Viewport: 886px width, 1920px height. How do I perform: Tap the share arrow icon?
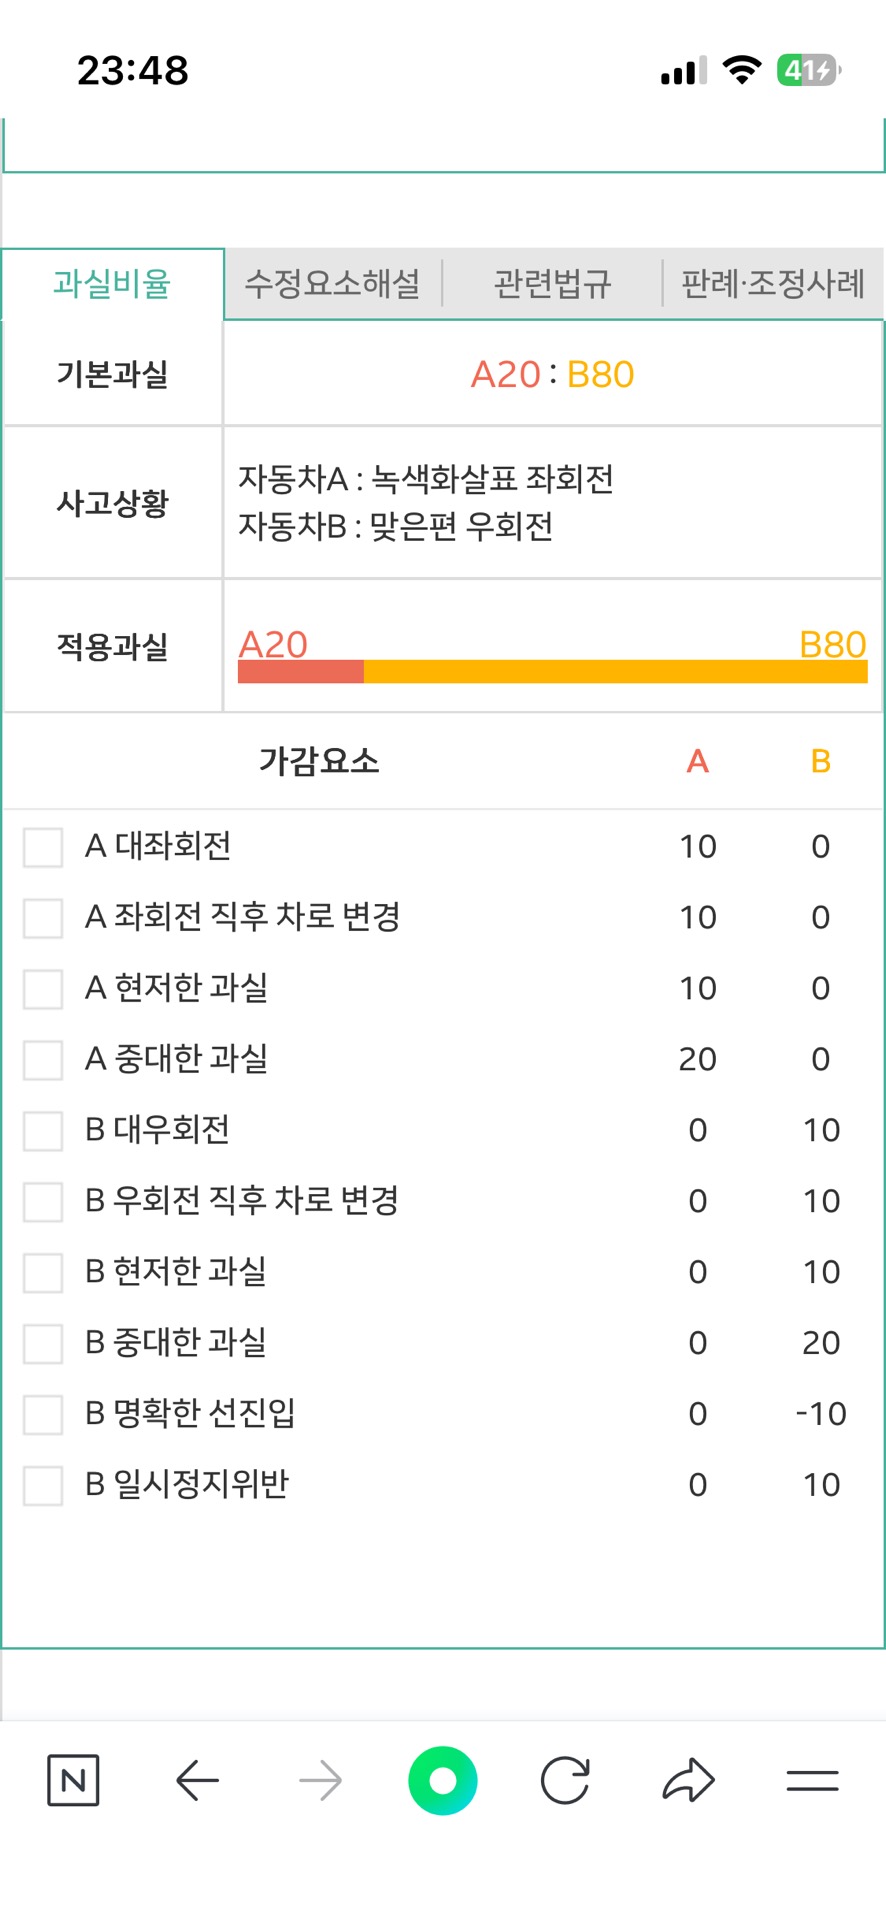tap(688, 1780)
